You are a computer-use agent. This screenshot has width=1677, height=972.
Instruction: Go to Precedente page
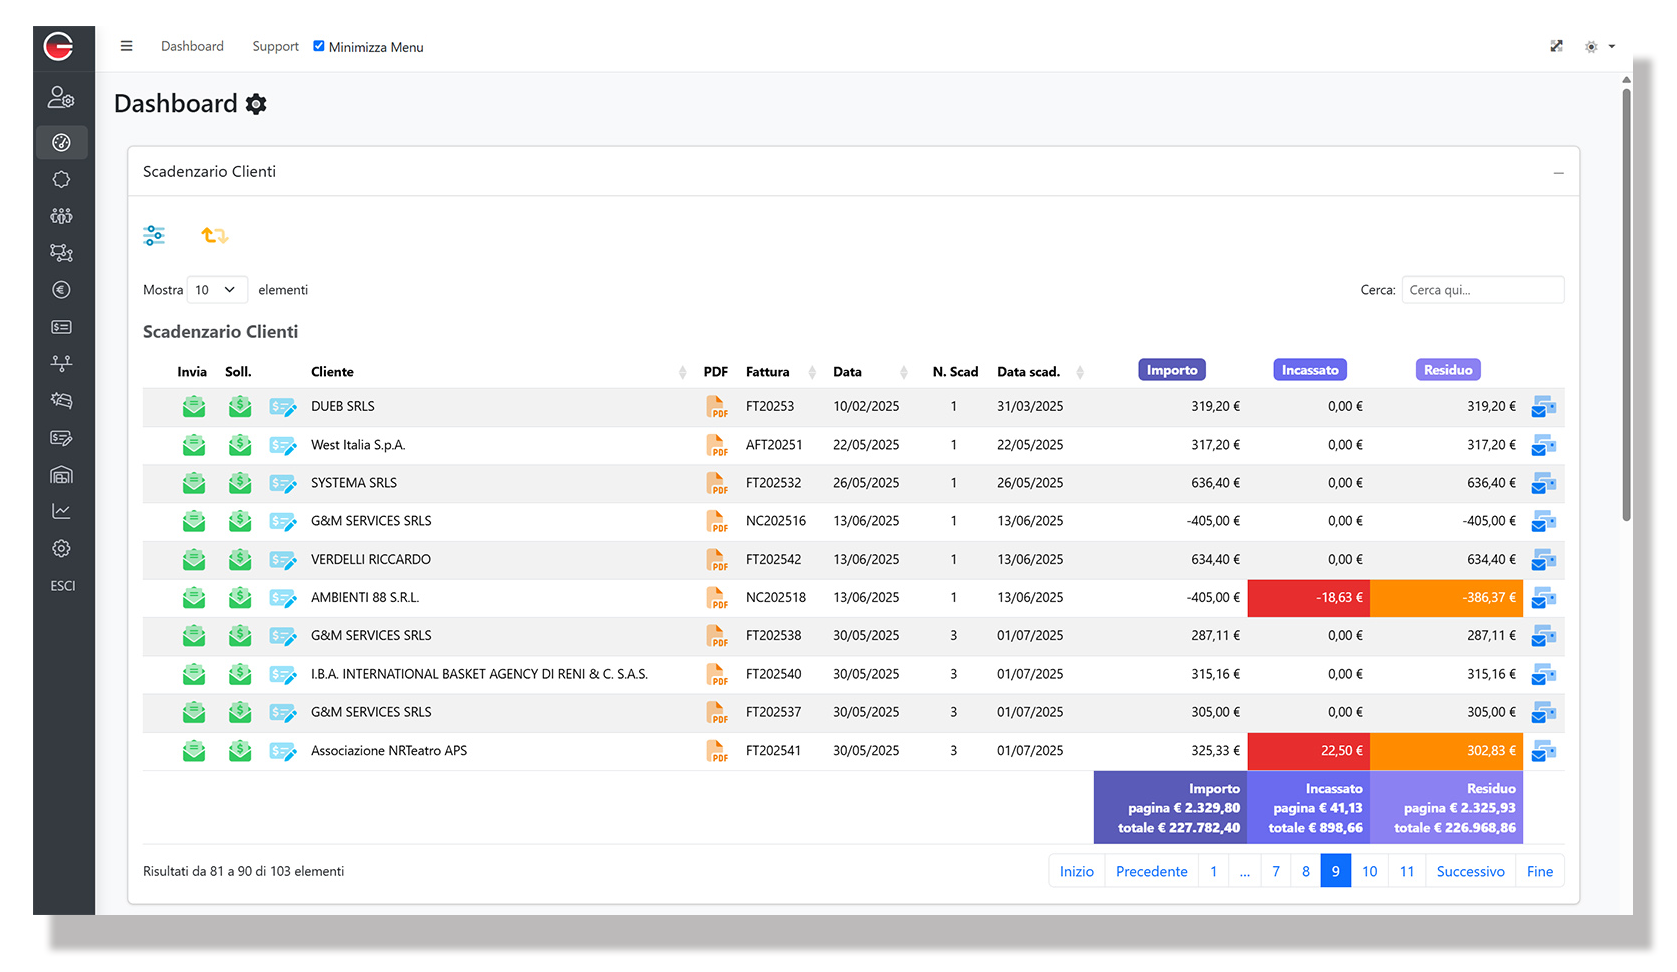tap(1152, 871)
